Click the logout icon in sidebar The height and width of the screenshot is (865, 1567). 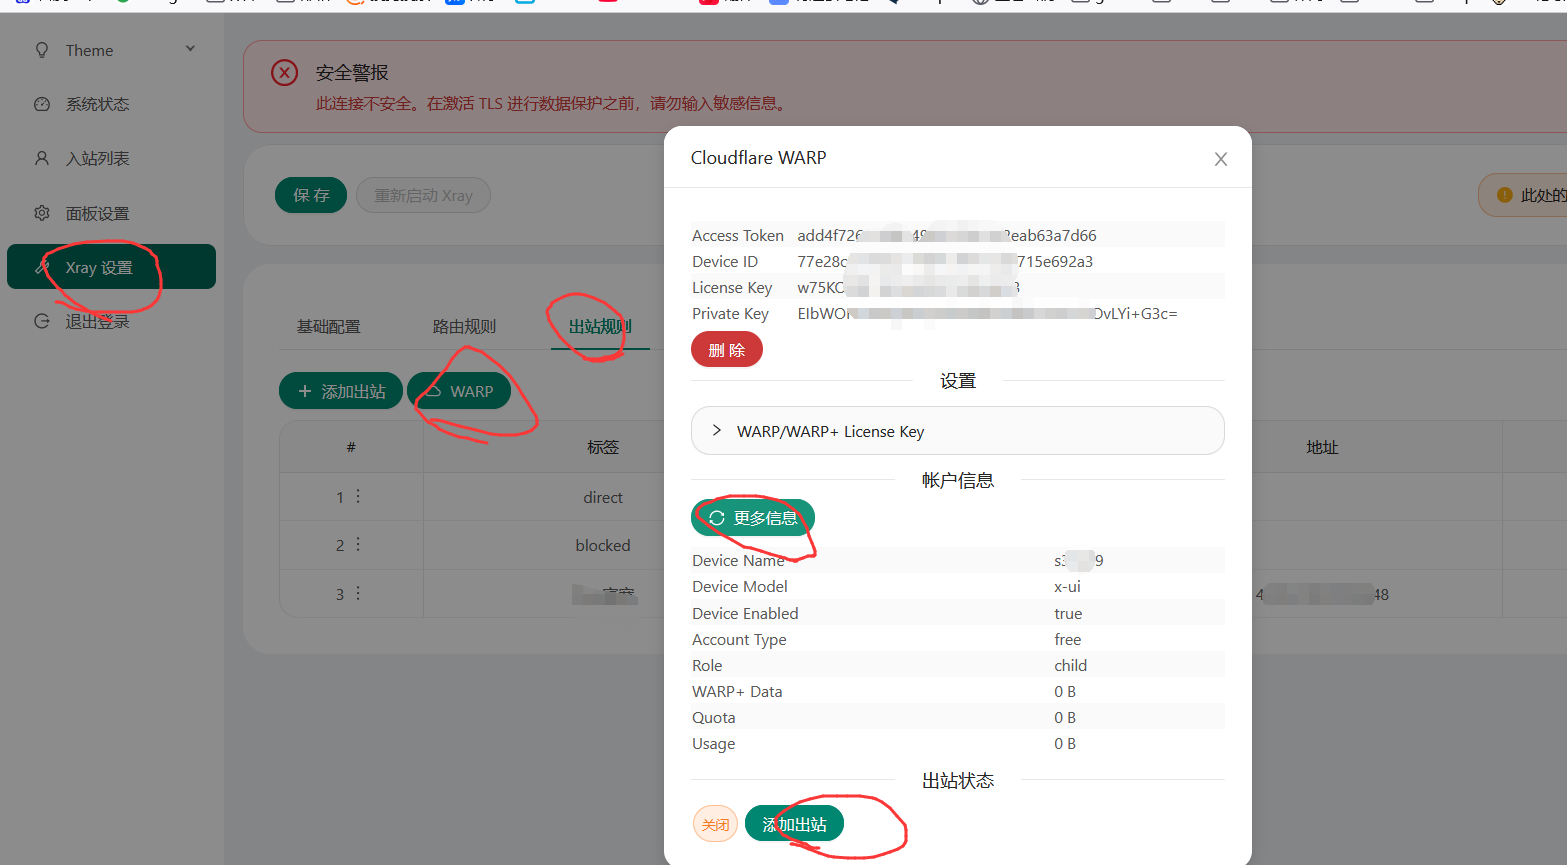(x=42, y=321)
